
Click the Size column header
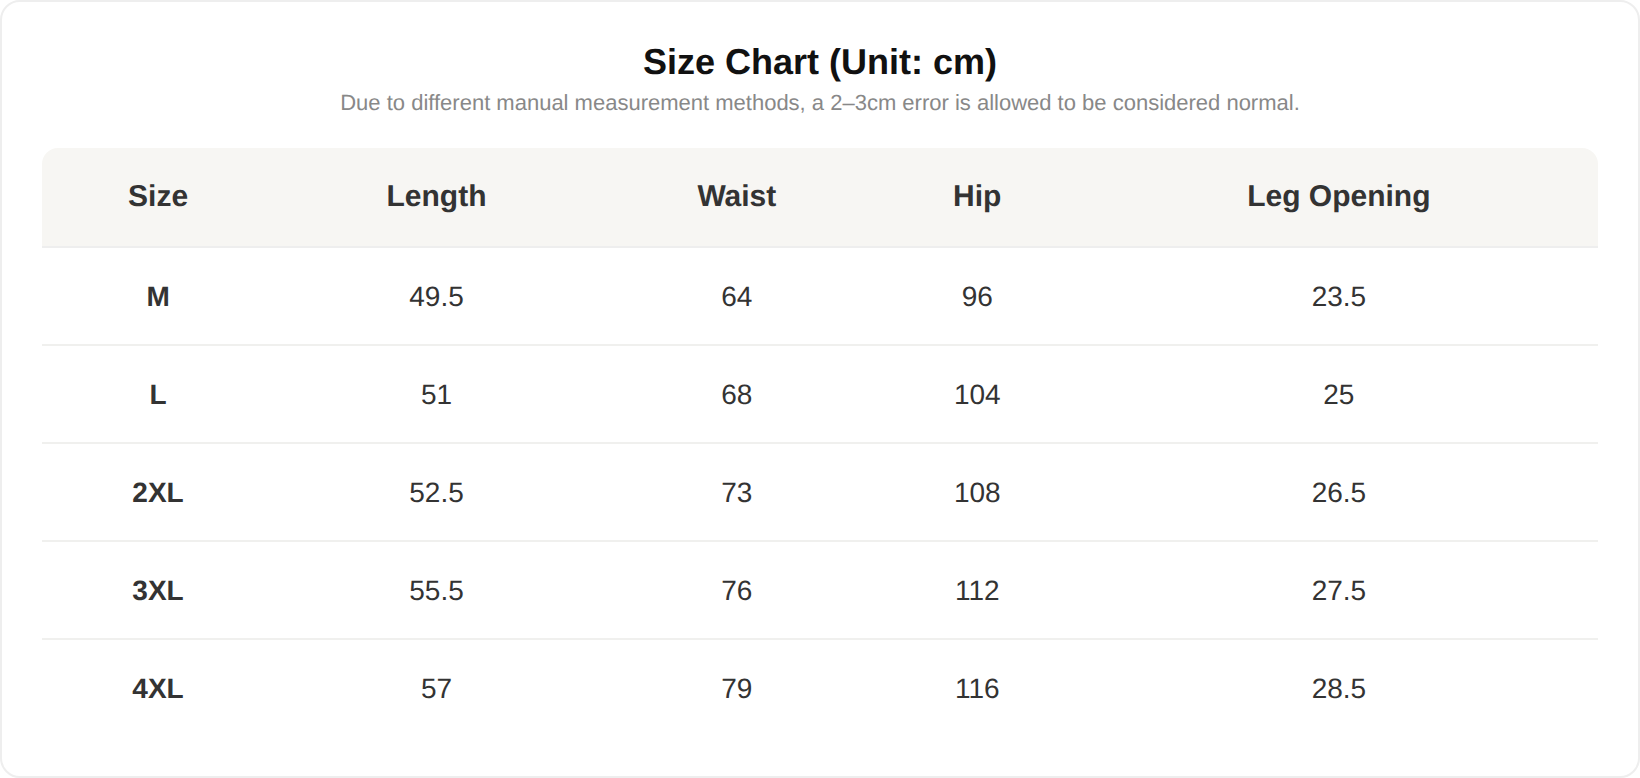(158, 196)
